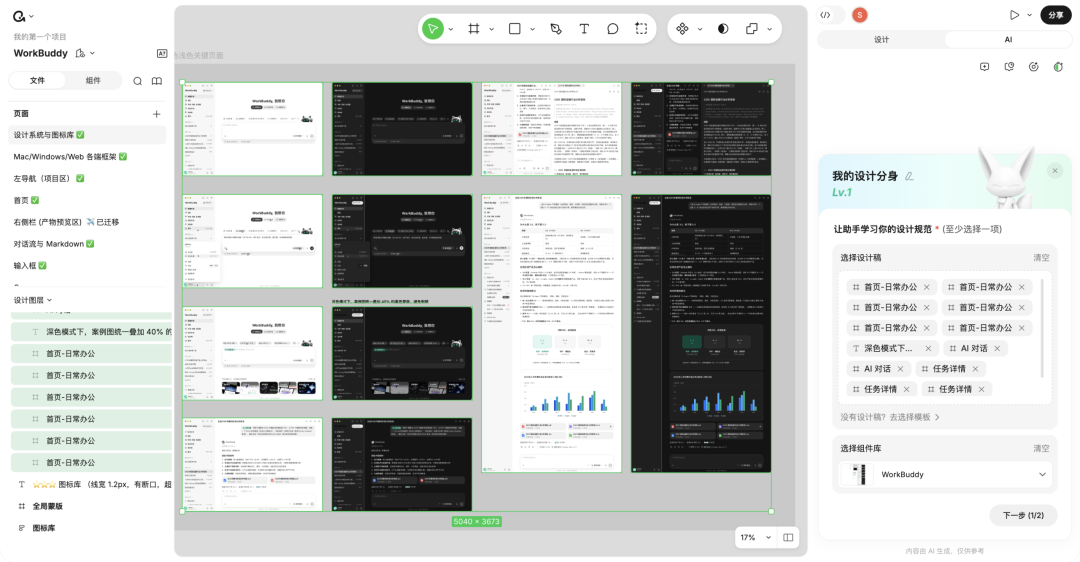Clear selected designs via 选择设计稿 清空
This screenshot has width=1080, height=562.
pos(1041,258)
